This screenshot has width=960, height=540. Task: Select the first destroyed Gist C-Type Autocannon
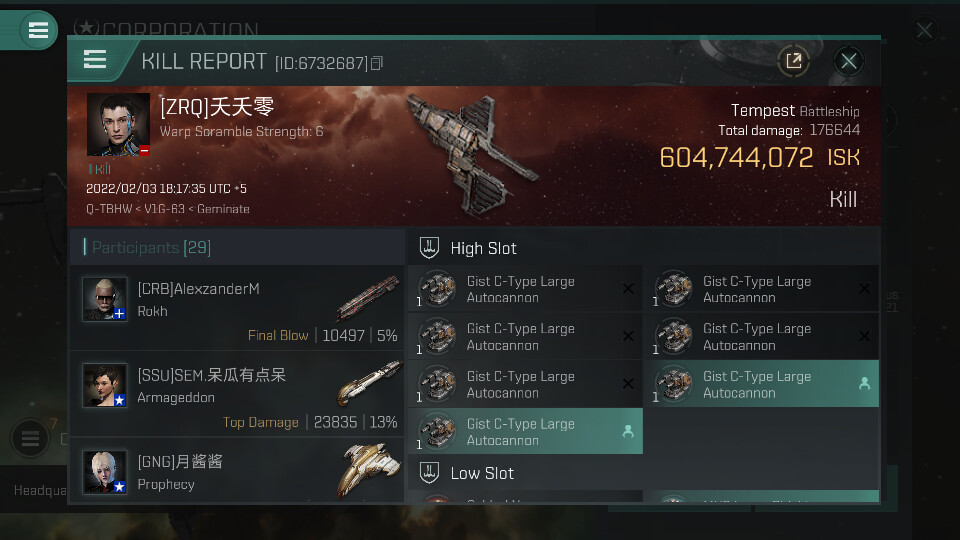525,289
